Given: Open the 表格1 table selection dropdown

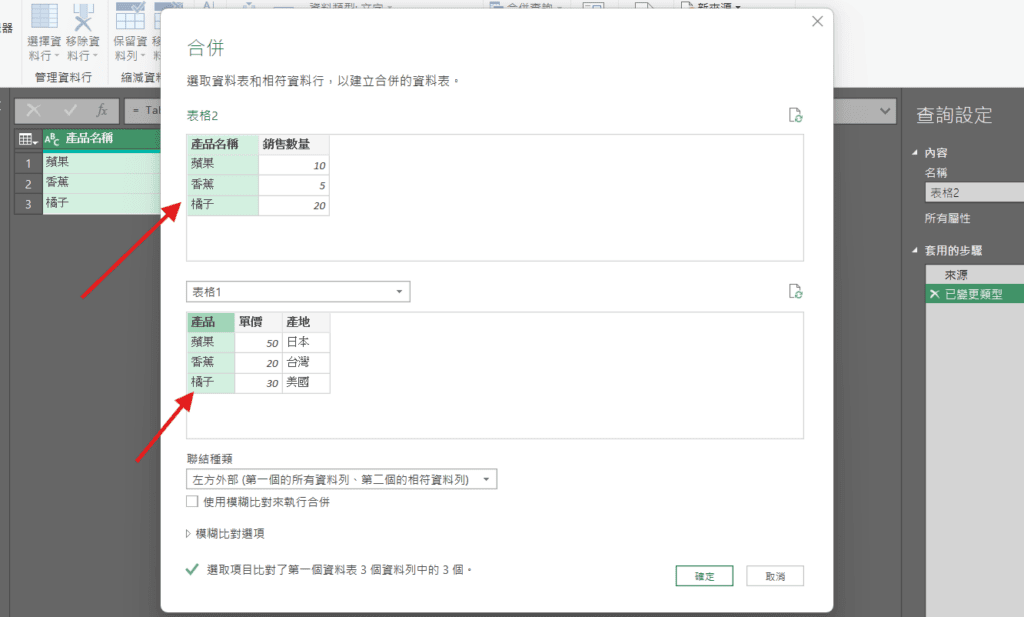Looking at the screenshot, I should click(298, 291).
